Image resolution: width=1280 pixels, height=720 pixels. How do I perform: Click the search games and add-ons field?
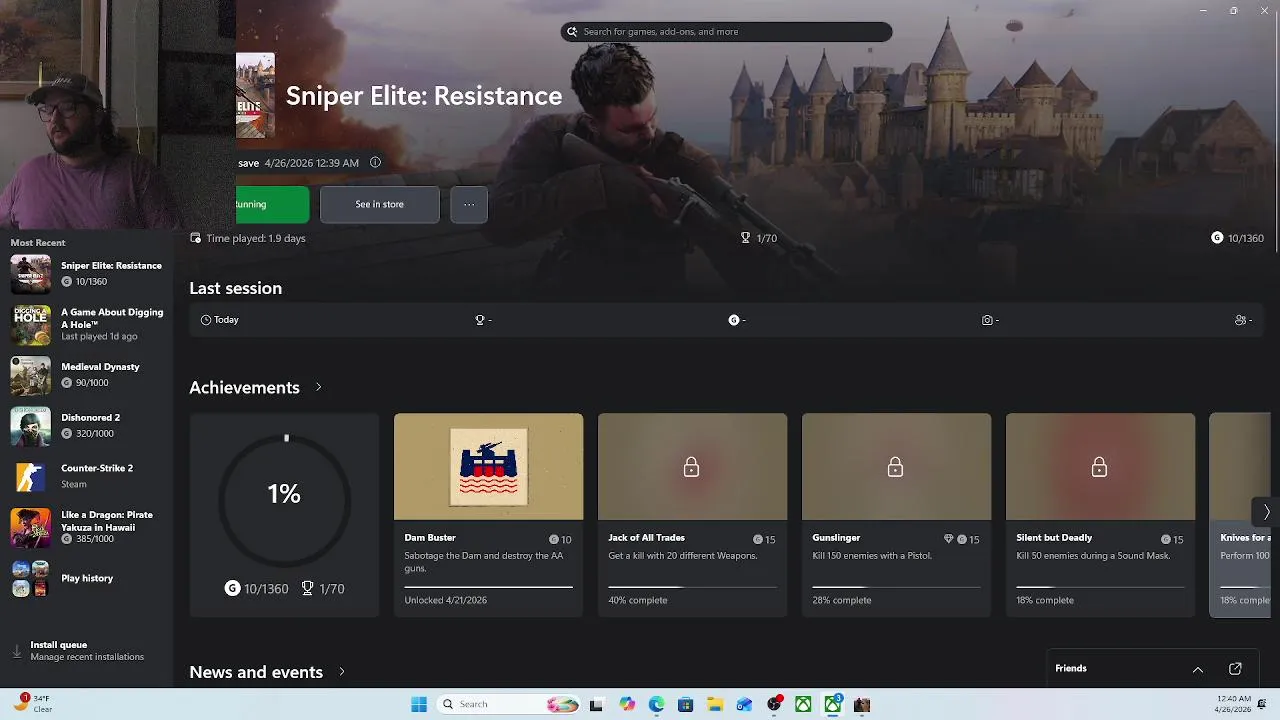(726, 32)
